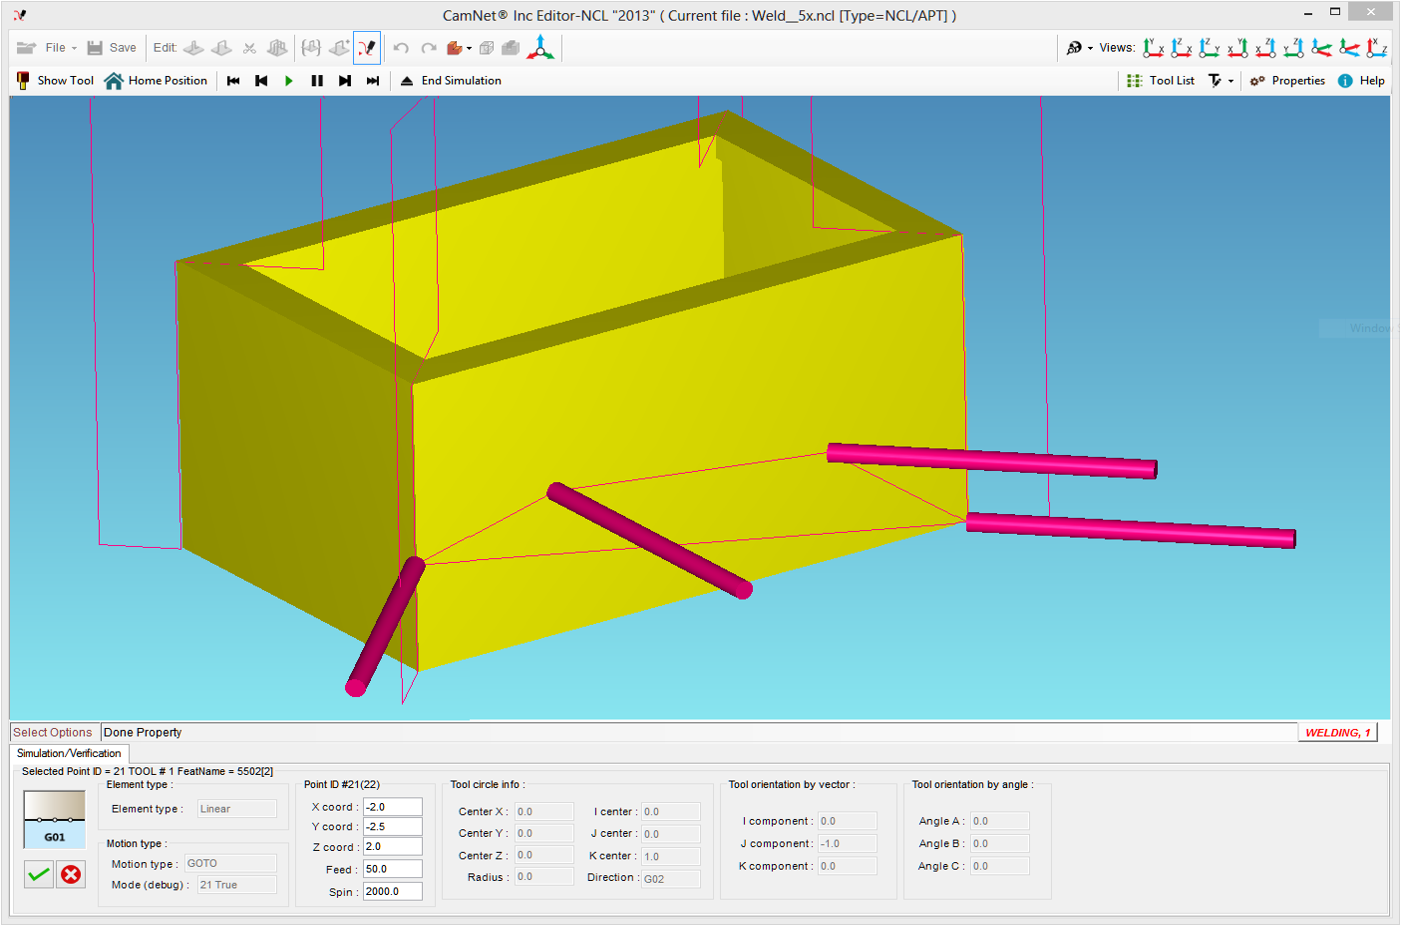This screenshot has height=925, width=1403.
Task: Click the highlighted toolpath edit icon
Action: 367,47
